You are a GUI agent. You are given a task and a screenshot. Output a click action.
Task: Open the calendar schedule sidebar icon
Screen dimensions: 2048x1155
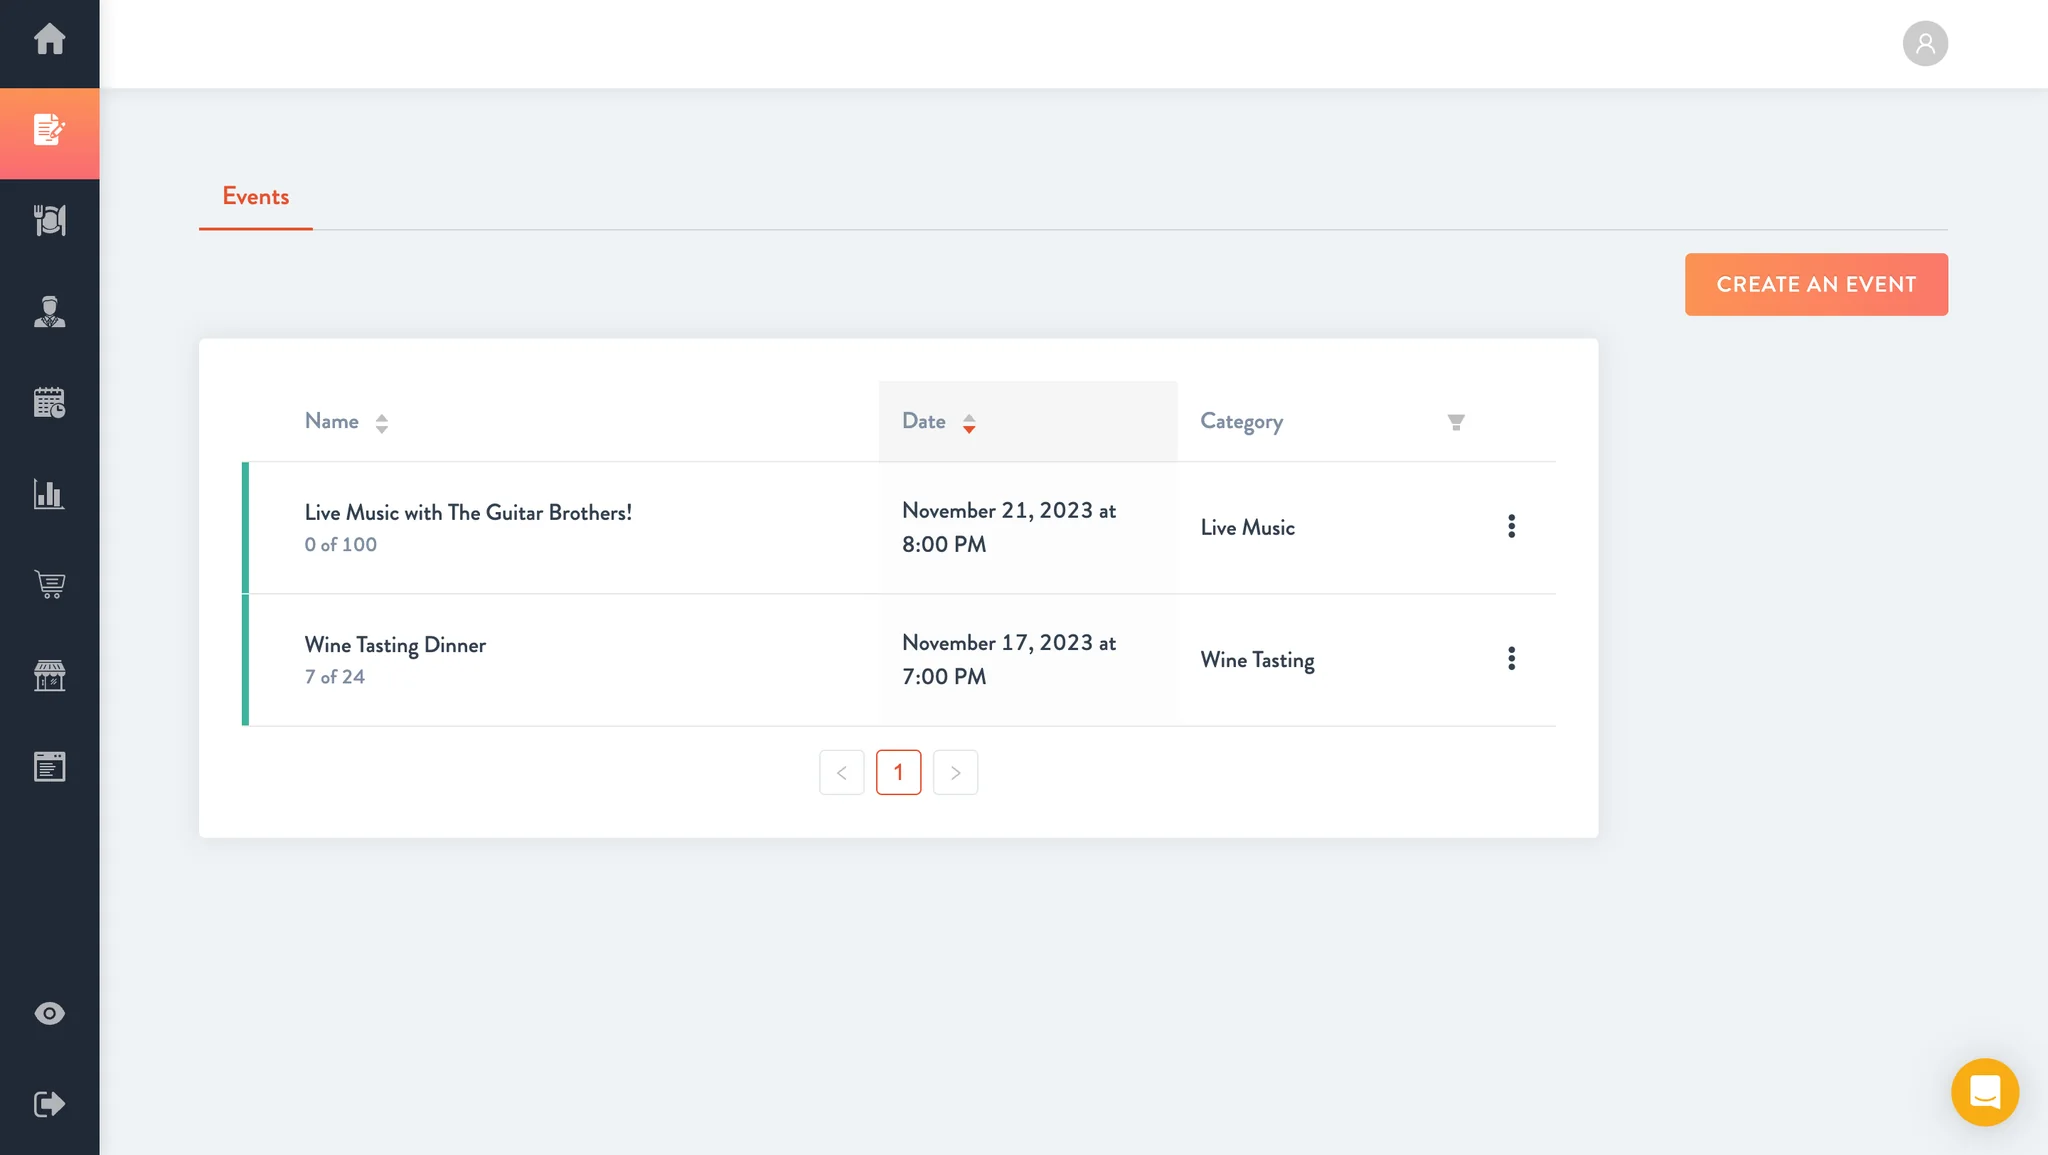pyautogui.click(x=49, y=403)
